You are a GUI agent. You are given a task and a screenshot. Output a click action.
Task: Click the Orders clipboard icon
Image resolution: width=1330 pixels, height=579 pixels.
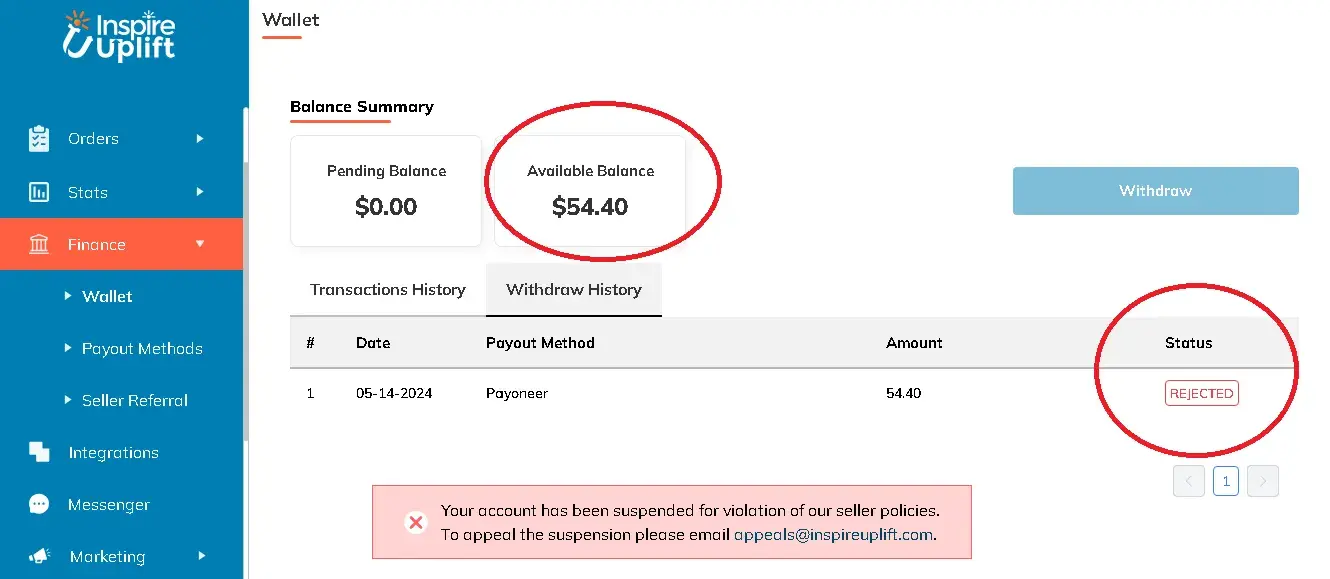click(39, 139)
